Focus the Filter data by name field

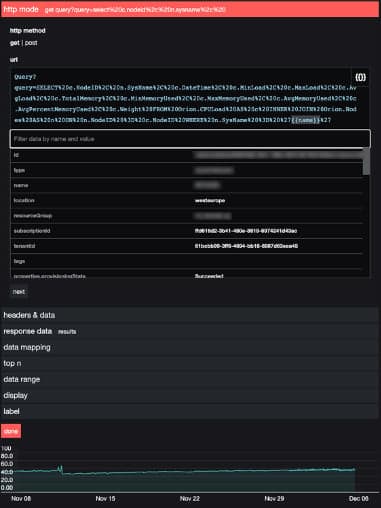click(x=190, y=139)
